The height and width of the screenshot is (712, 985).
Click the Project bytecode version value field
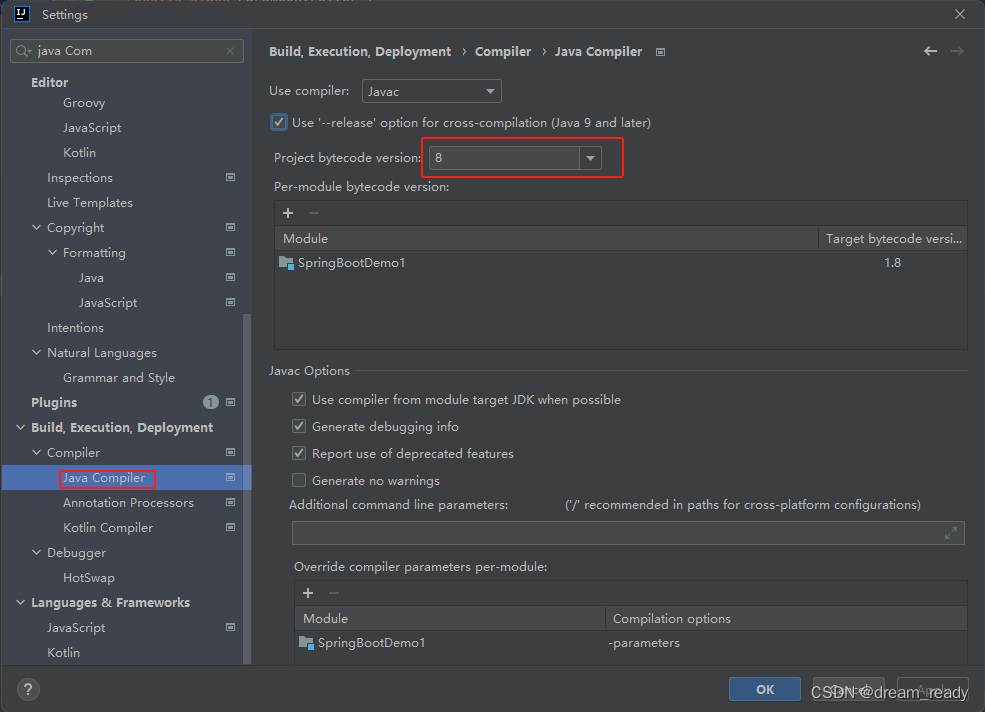click(x=504, y=158)
